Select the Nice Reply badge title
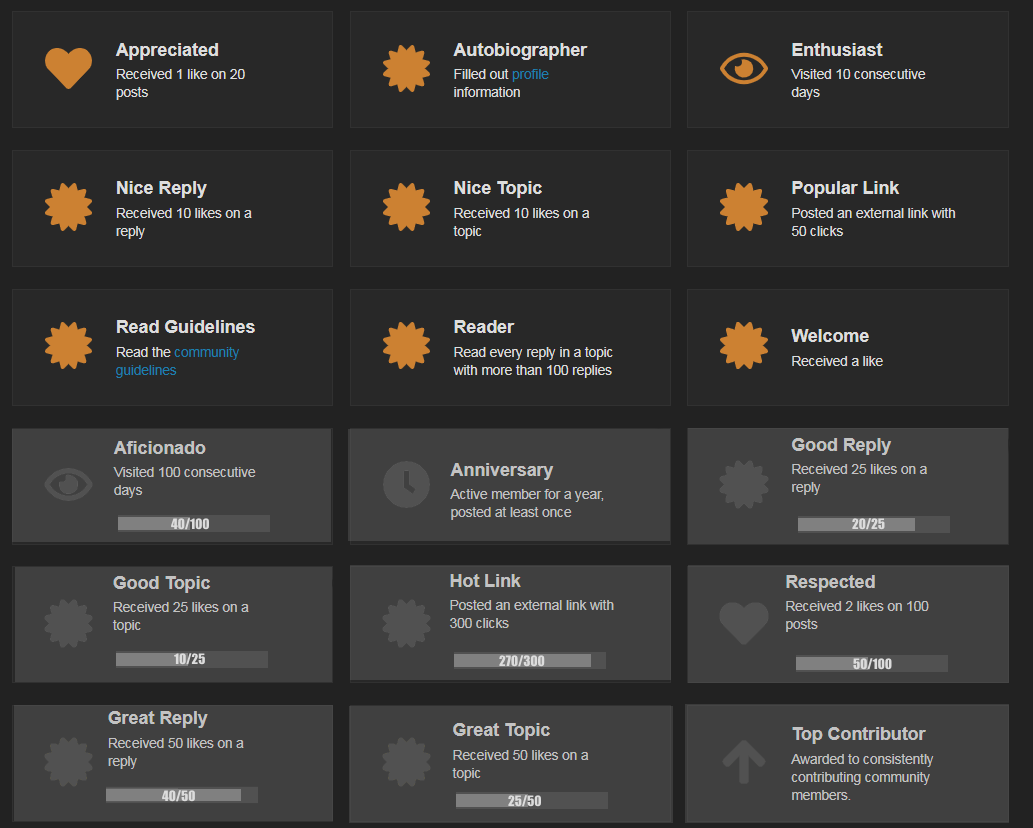The height and width of the screenshot is (828, 1033). tap(161, 188)
